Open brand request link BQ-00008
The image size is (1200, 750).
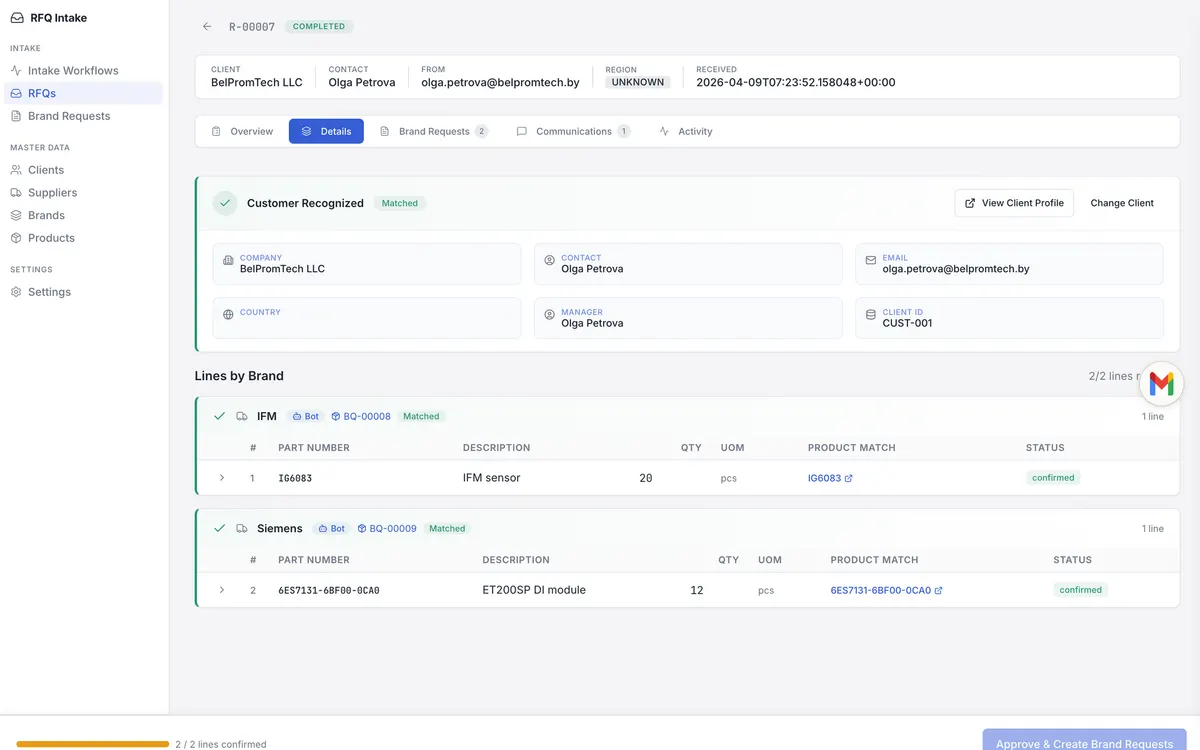pos(360,416)
